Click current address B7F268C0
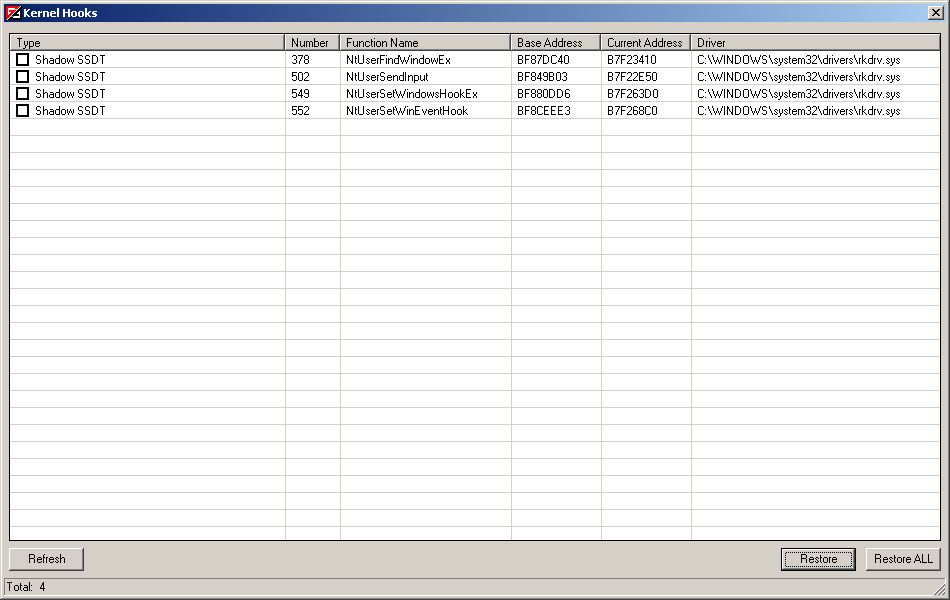Screen dimensions: 950x600 tap(633, 110)
